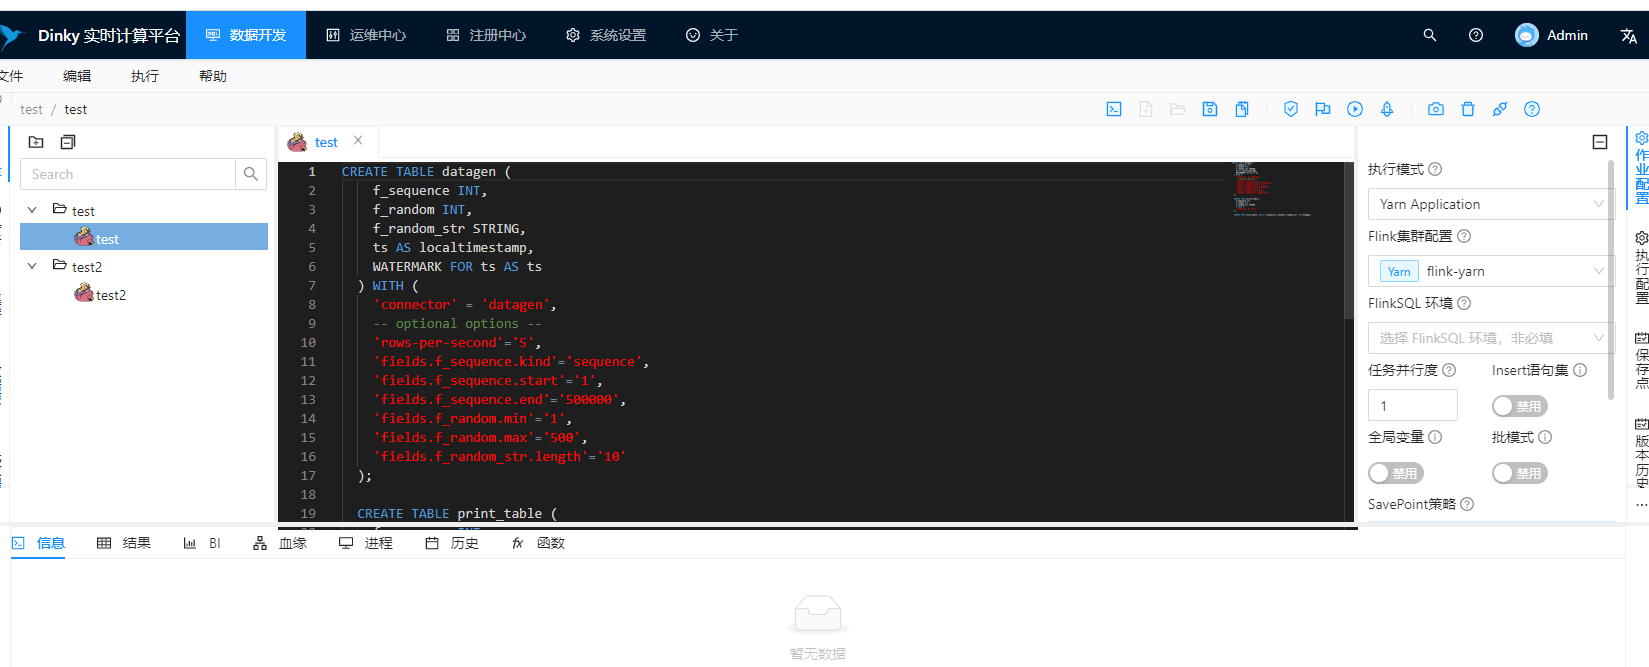Click the help icon next to Flink集群配置

click(x=1464, y=236)
